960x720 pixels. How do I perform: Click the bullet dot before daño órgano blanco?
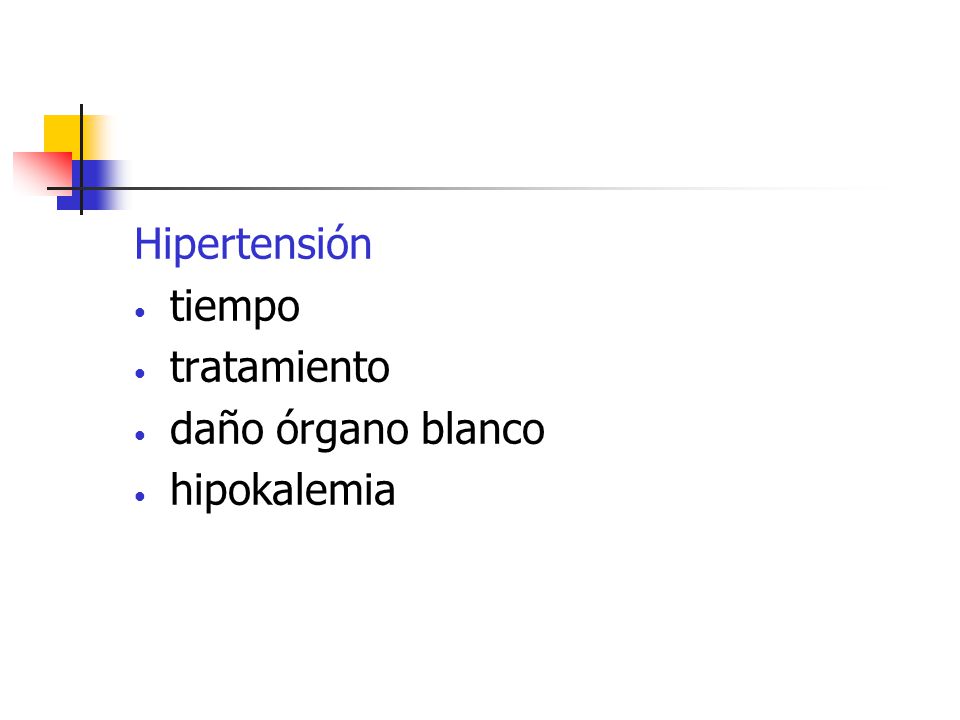140,435
